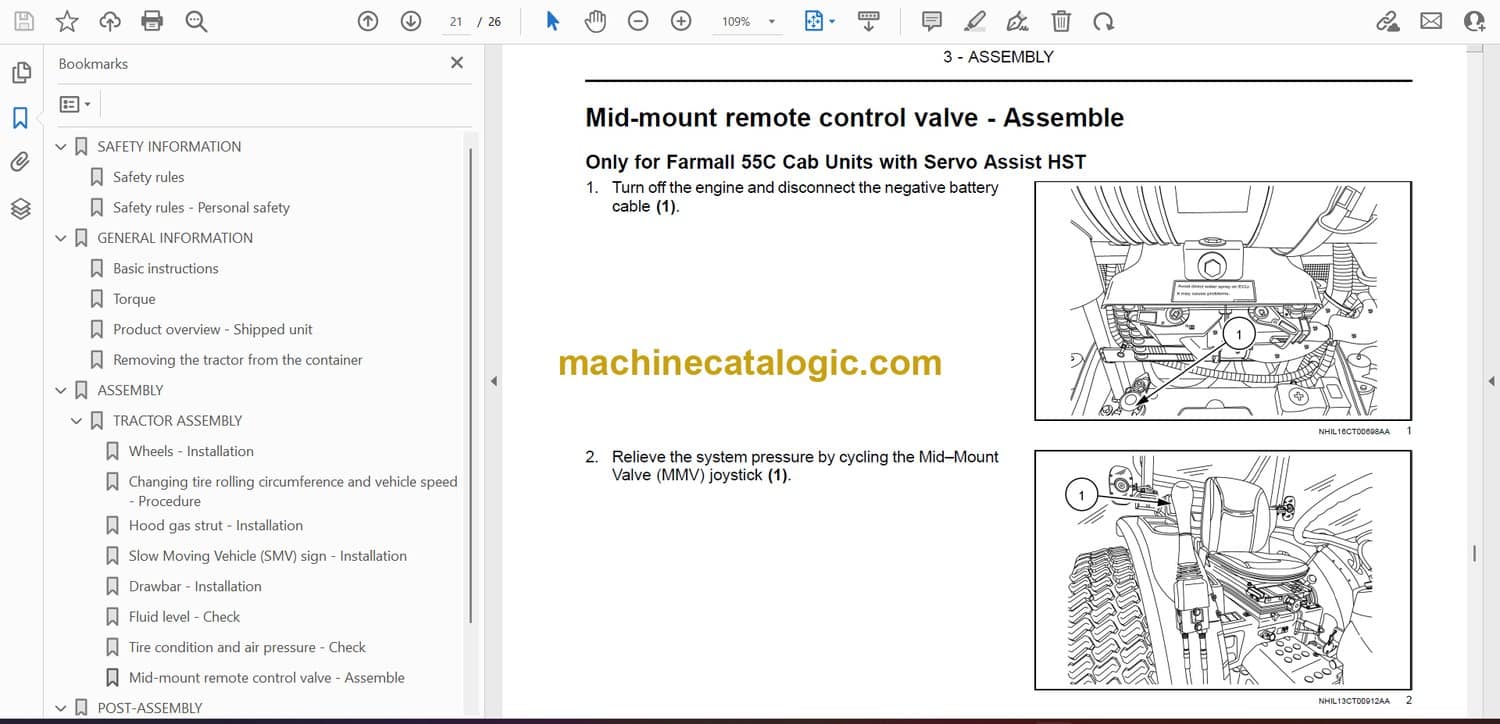Expand the right tools pane arrow
Image resolution: width=1500 pixels, height=724 pixels.
pos(1491,381)
